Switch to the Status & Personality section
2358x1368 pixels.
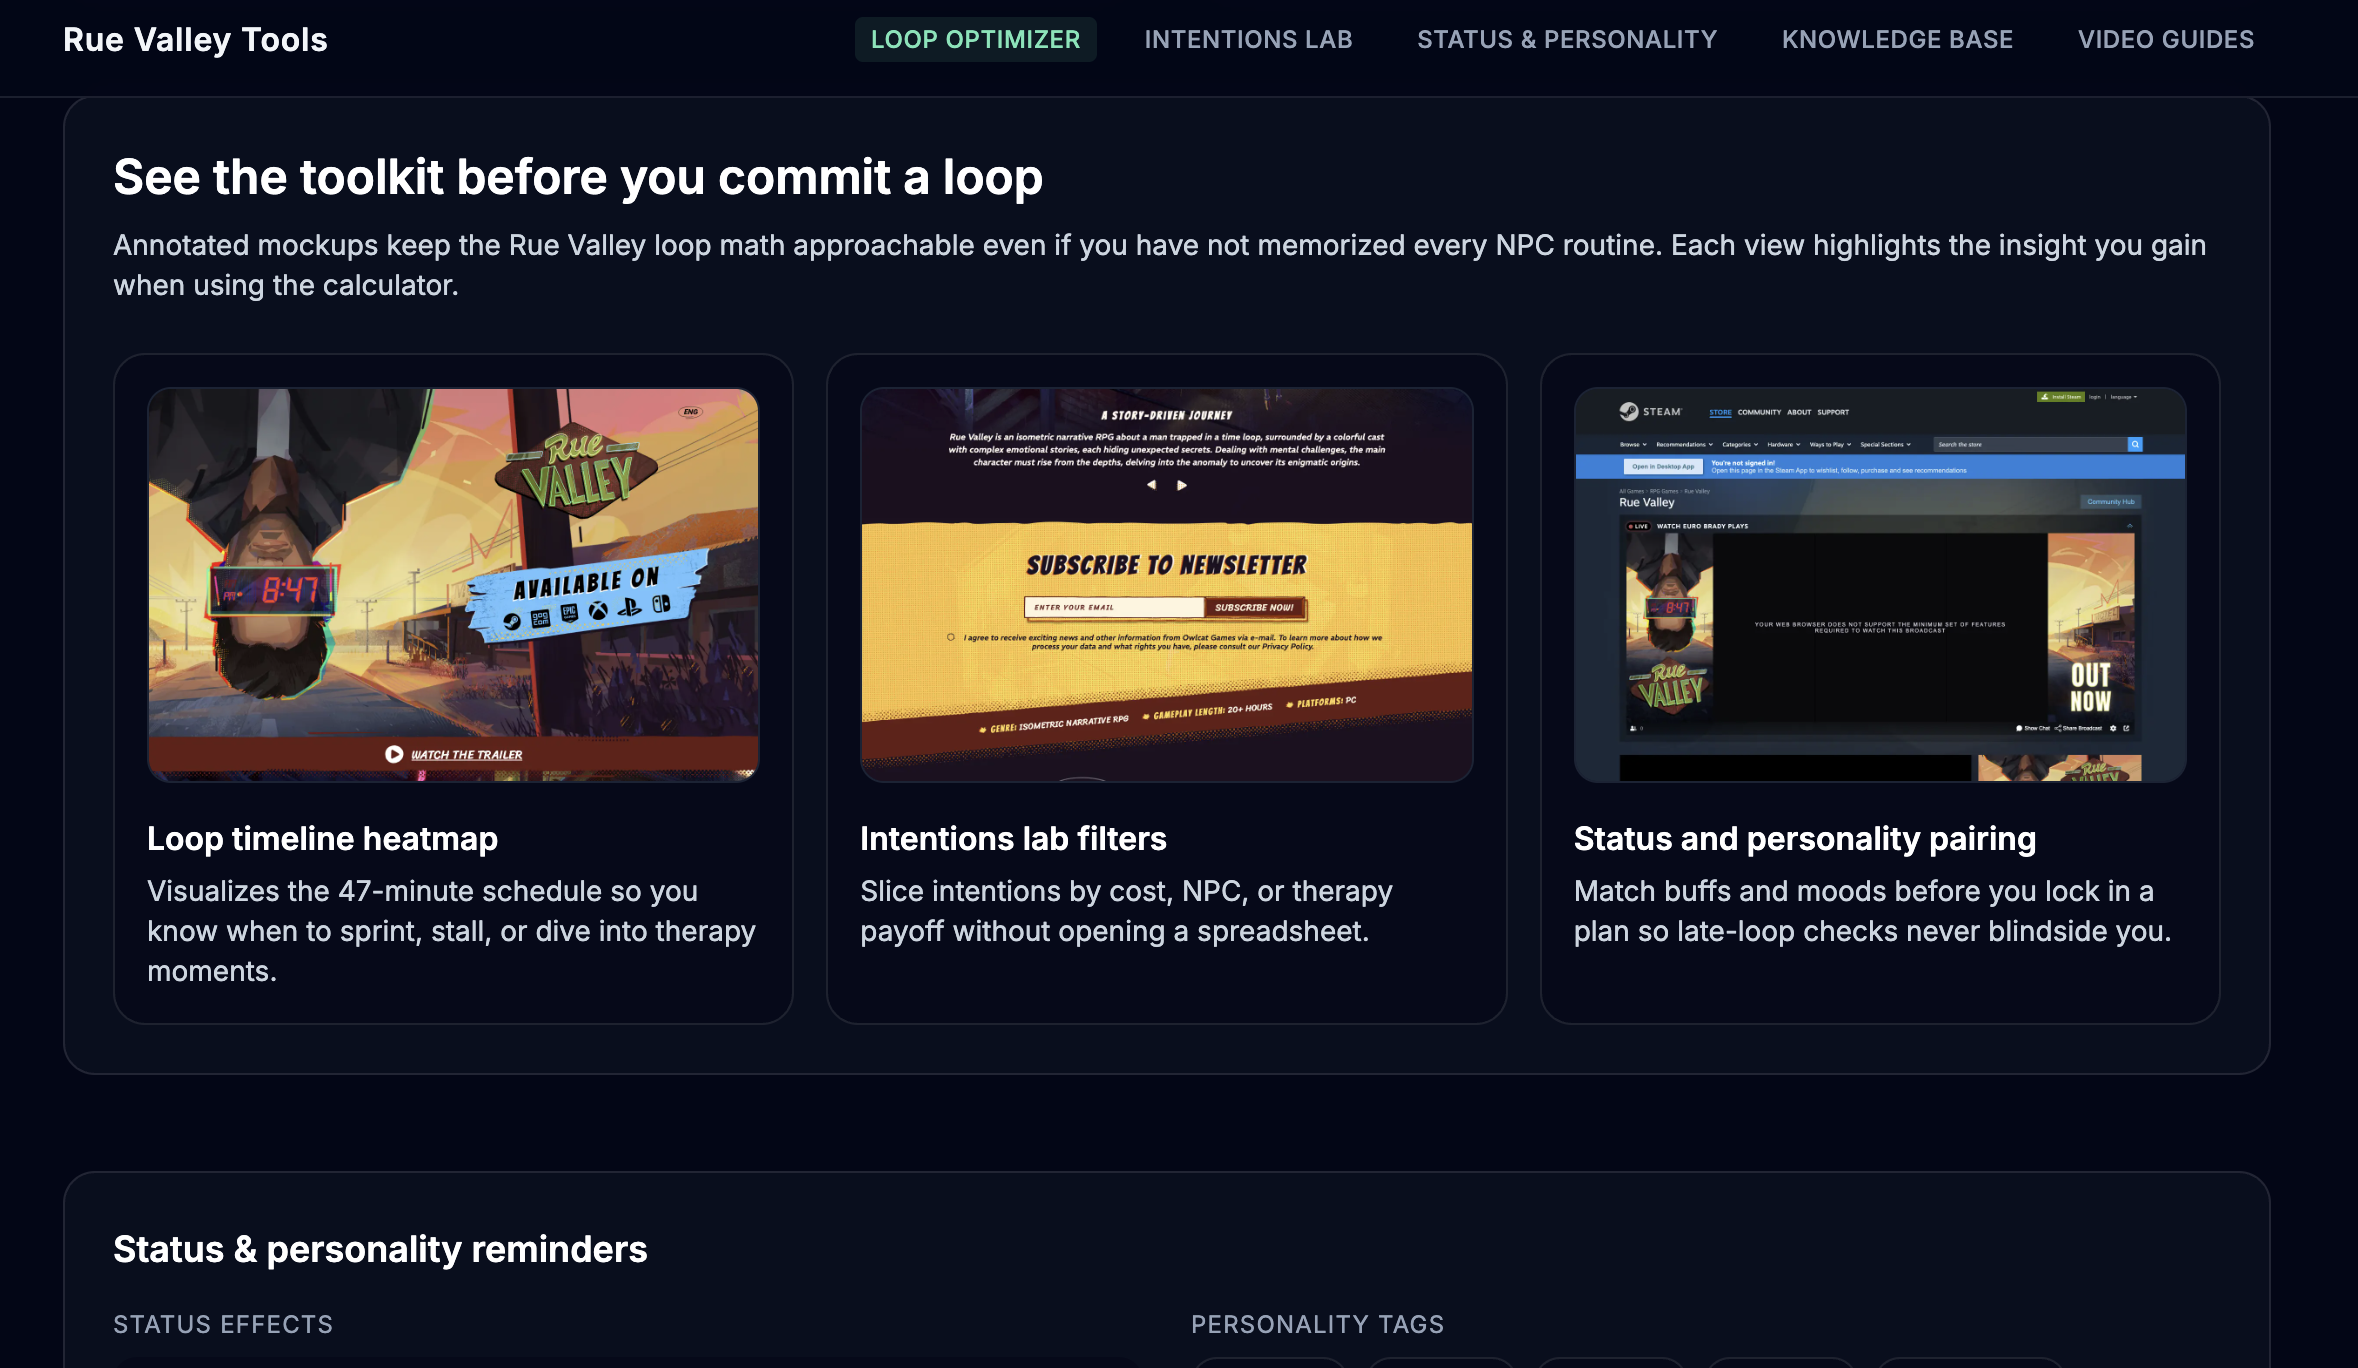click(x=1566, y=39)
